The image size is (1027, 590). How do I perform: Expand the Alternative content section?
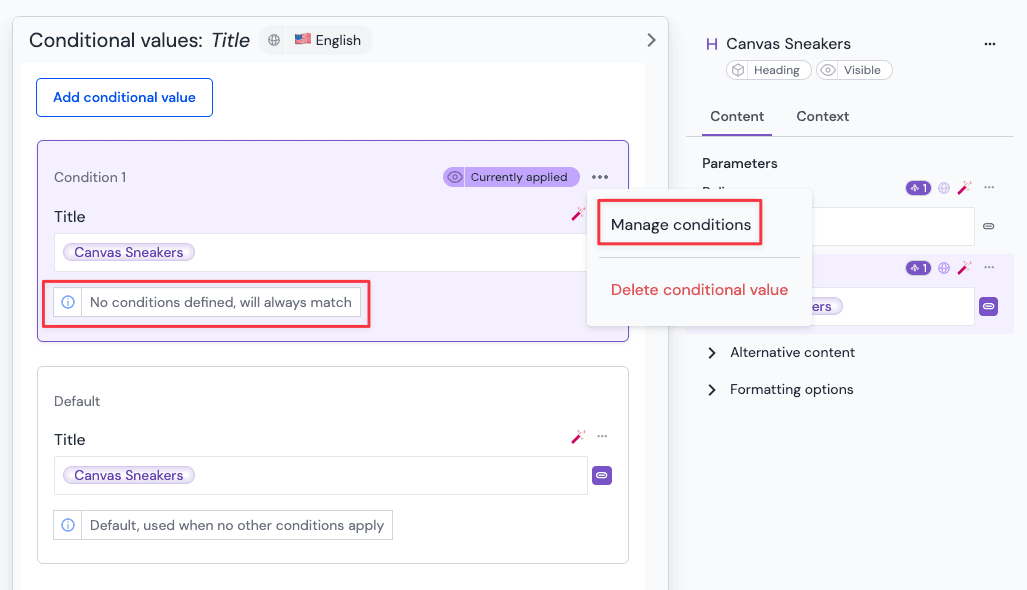[x=779, y=352]
